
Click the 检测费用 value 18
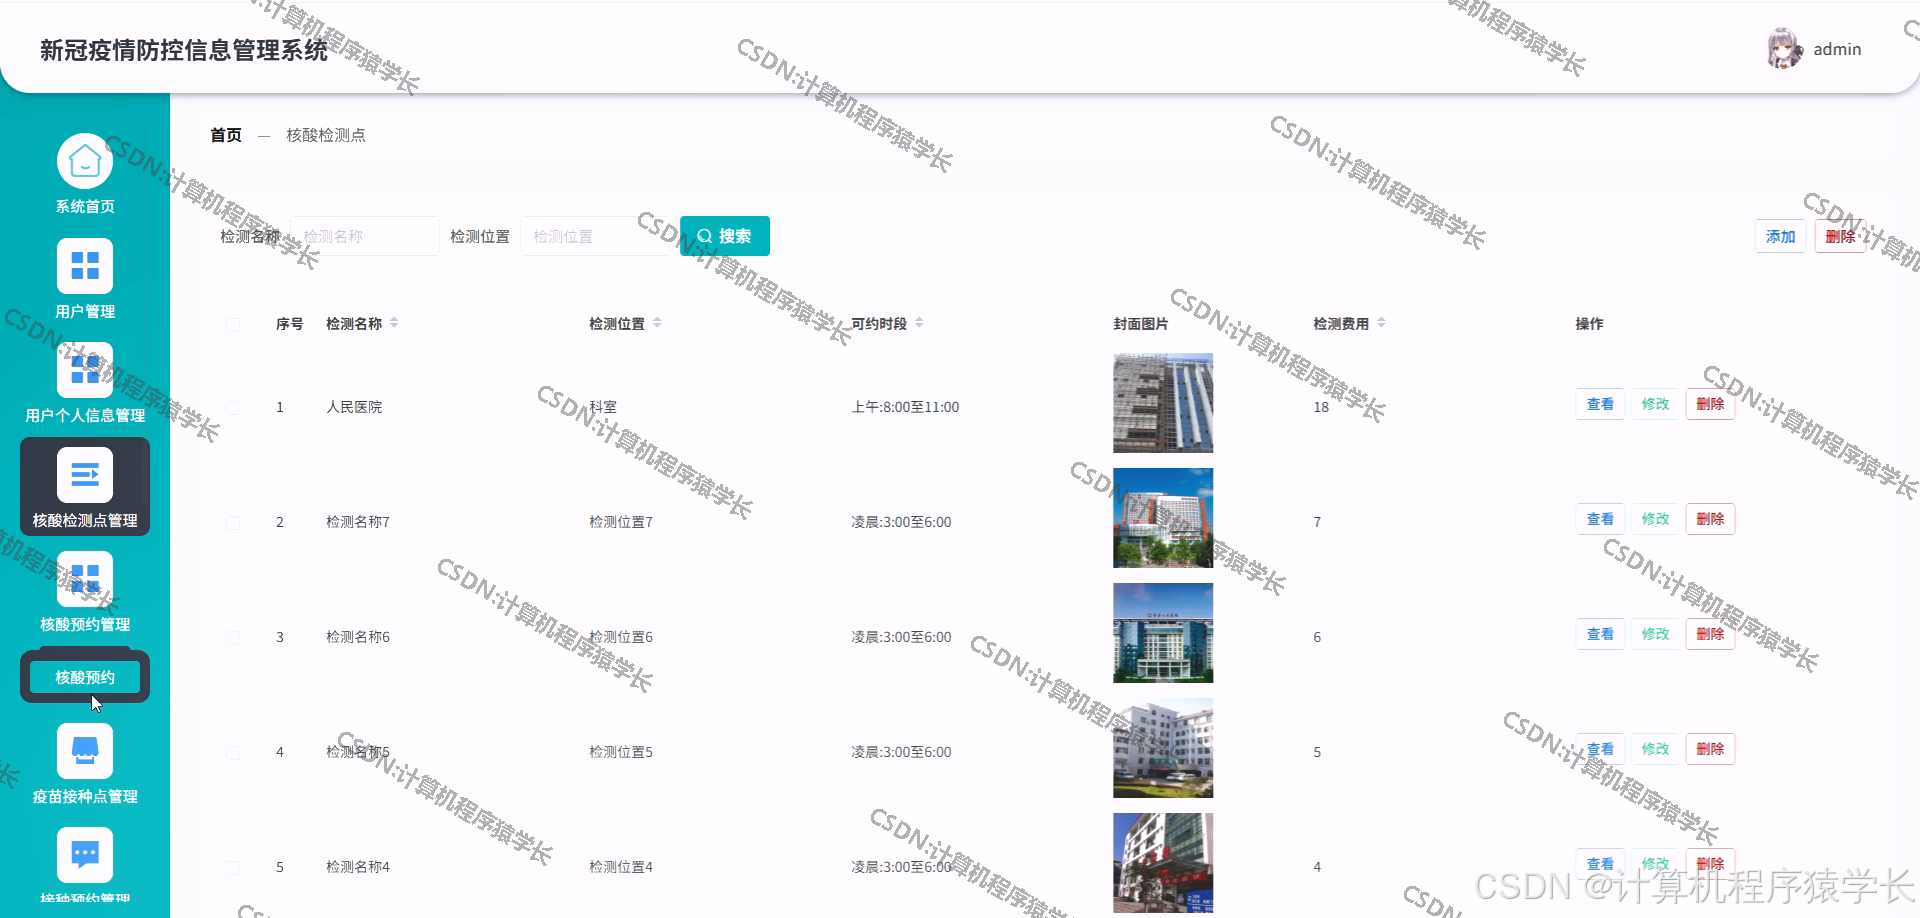(1321, 407)
